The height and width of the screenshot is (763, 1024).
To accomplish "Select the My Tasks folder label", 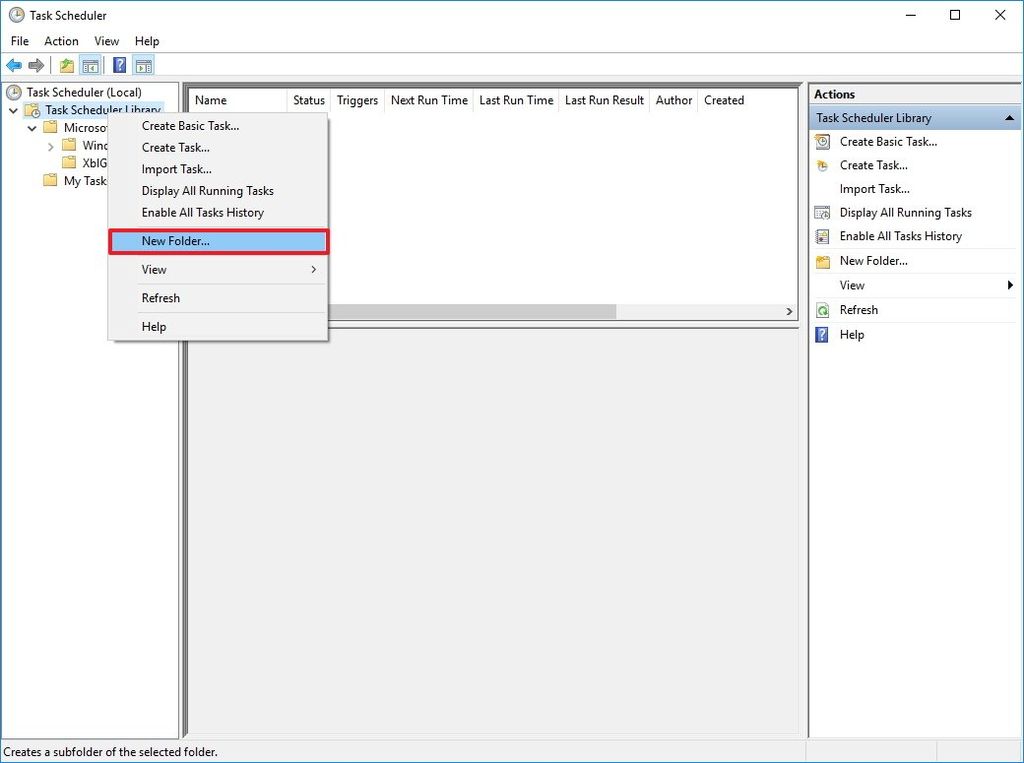I will point(85,180).
